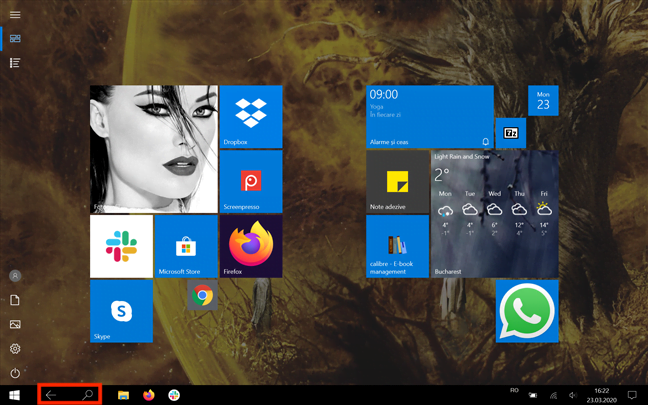This screenshot has width=648, height=405.
Task: Launch the small Google Chrome tile
Action: [202, 295]
